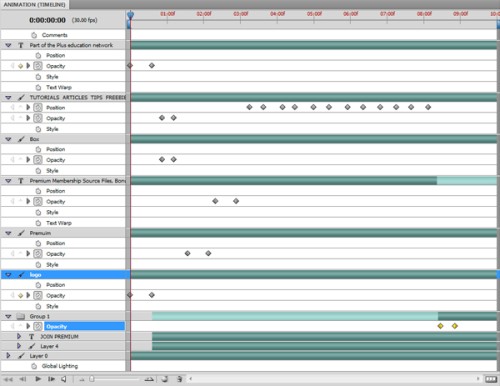Select the Box layer row
The image size is (500, 386).
pyautogui.click(x=63, y=139)
